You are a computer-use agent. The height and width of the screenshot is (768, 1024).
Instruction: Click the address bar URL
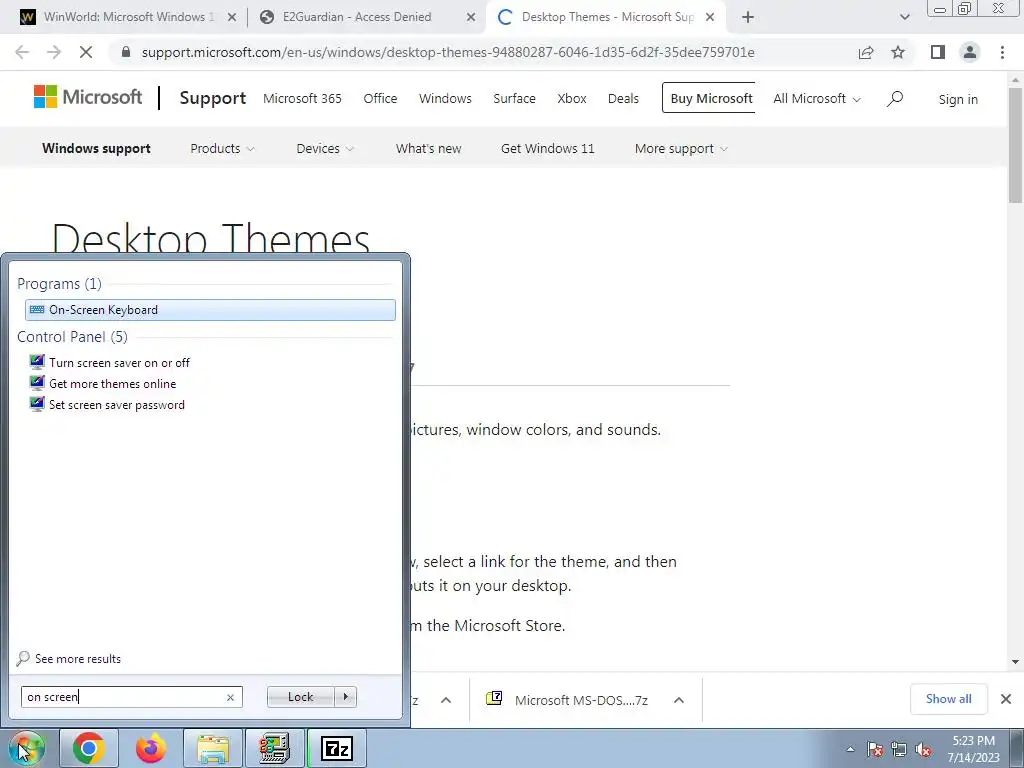[x=448, y=52]
